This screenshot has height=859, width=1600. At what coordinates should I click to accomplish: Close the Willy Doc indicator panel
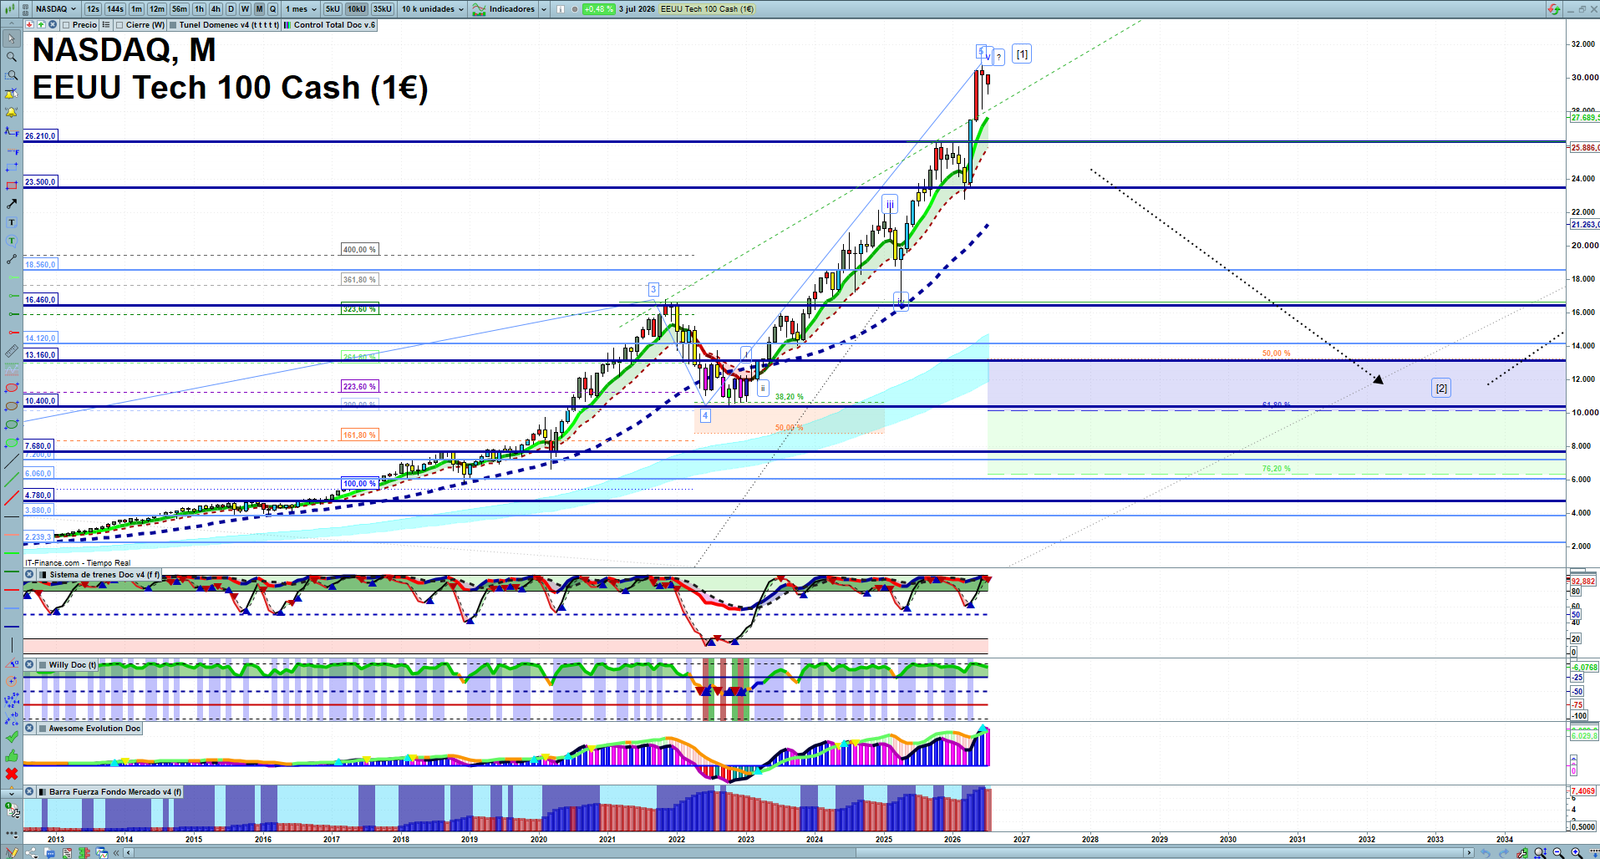(x=29, y=664)
